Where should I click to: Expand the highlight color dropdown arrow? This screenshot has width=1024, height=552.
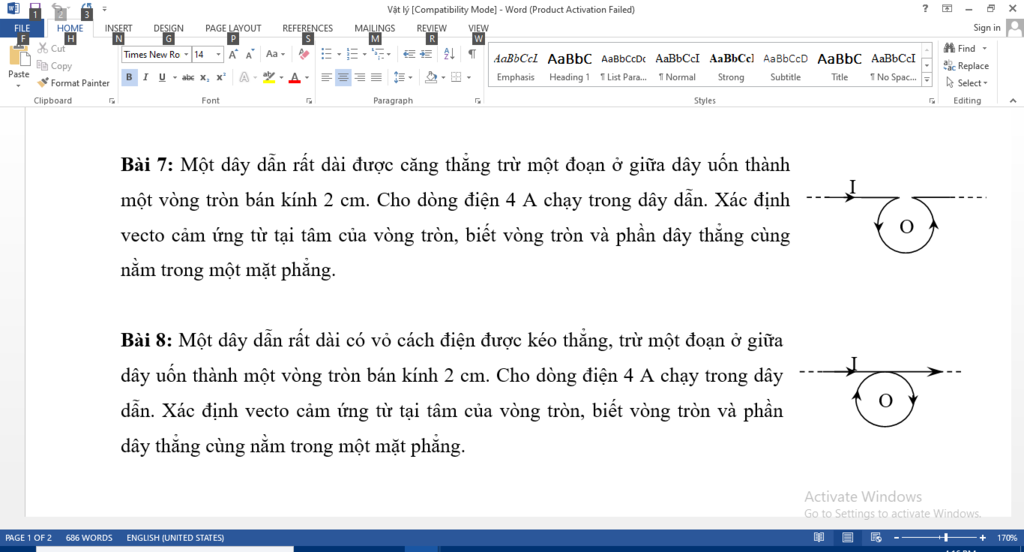tap(281, 77)
